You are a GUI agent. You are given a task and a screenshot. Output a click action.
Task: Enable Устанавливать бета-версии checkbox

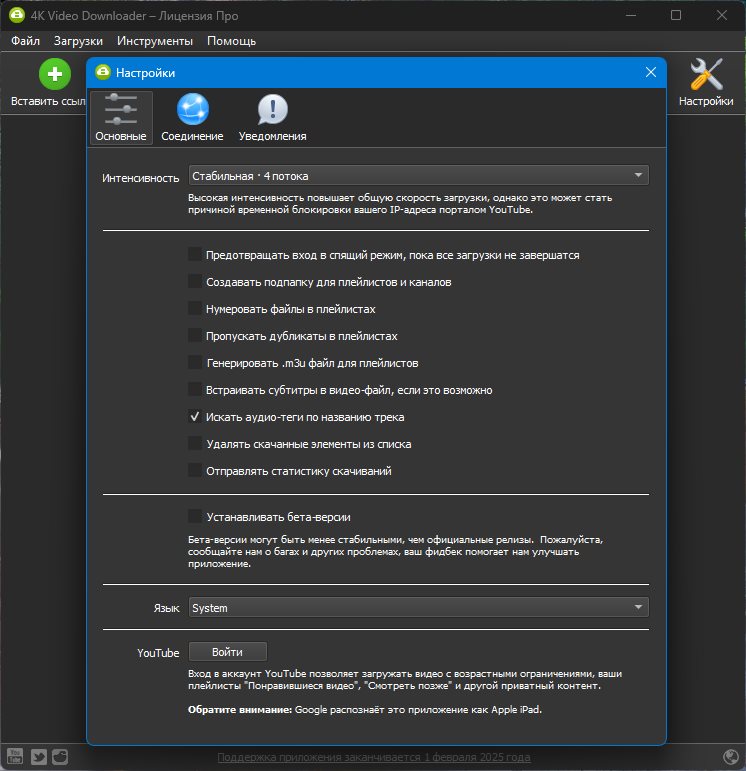pos(195,516)
